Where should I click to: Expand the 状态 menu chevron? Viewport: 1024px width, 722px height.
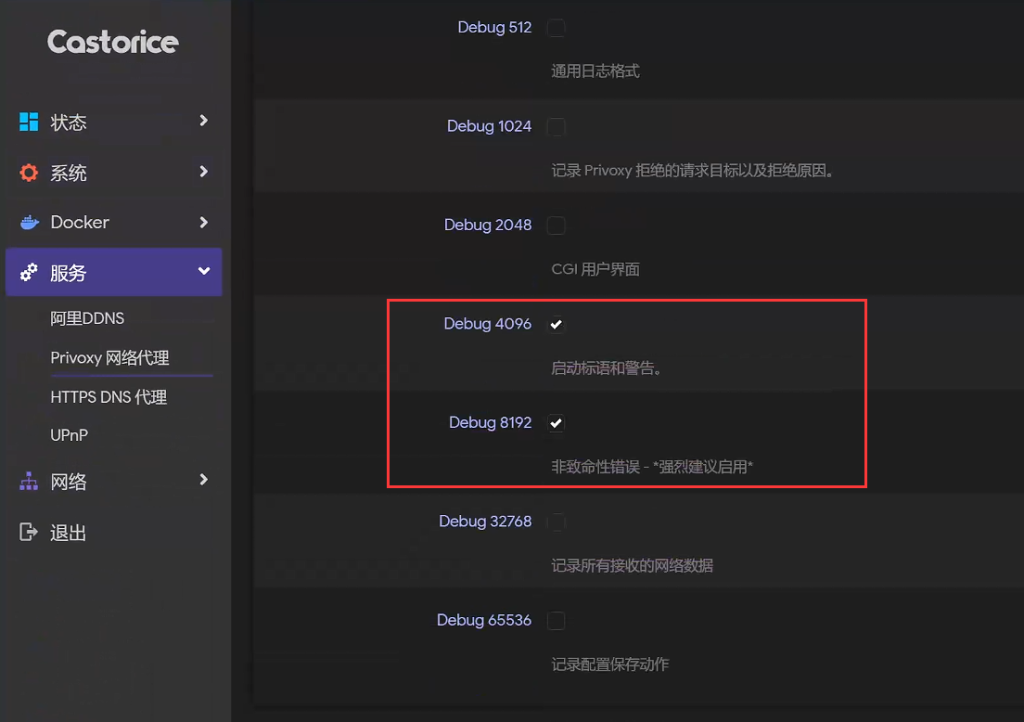tap(203, 121)
